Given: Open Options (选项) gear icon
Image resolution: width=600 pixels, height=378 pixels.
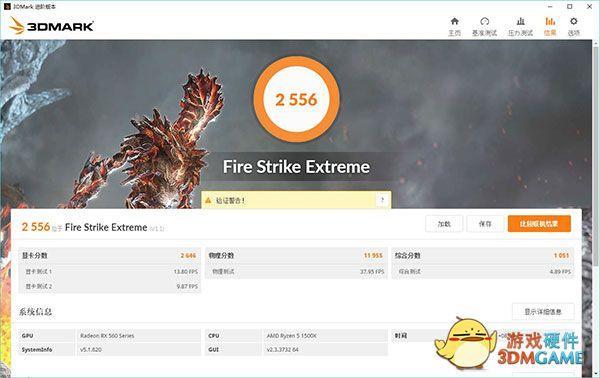Looking at the screenshot, I should (573, 21).
